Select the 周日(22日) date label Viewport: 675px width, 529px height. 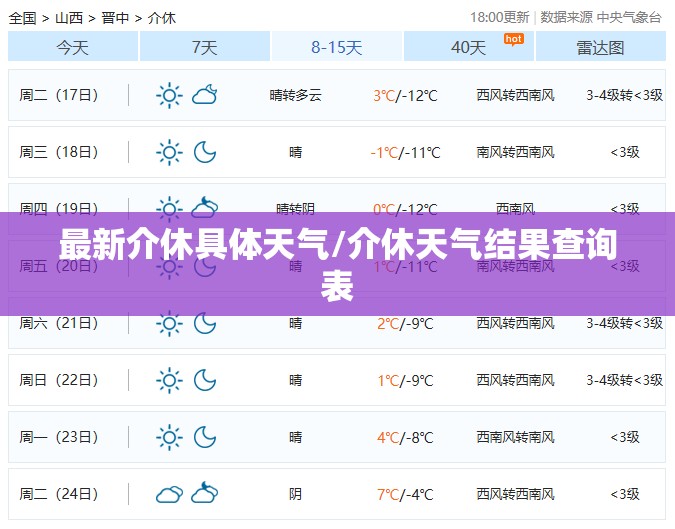click(x=59, y=381)
